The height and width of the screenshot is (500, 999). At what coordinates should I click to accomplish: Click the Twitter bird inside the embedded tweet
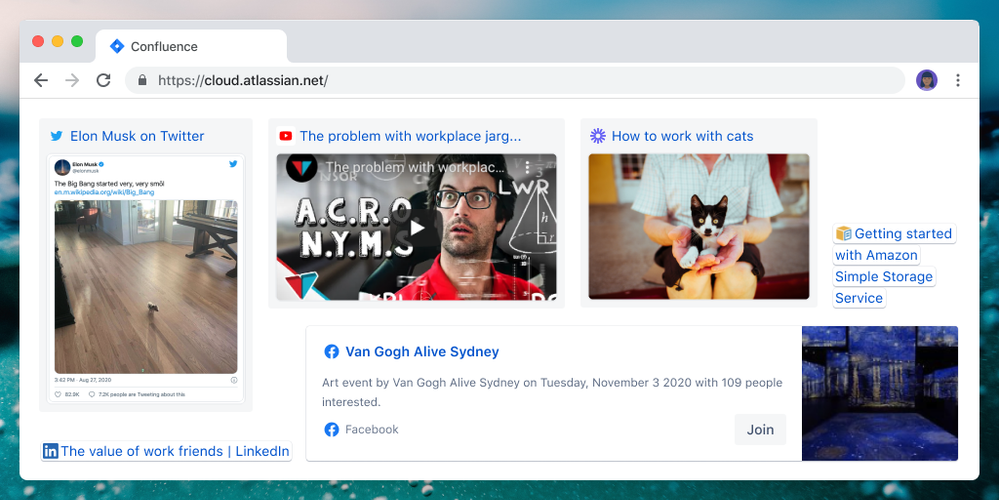233,164
